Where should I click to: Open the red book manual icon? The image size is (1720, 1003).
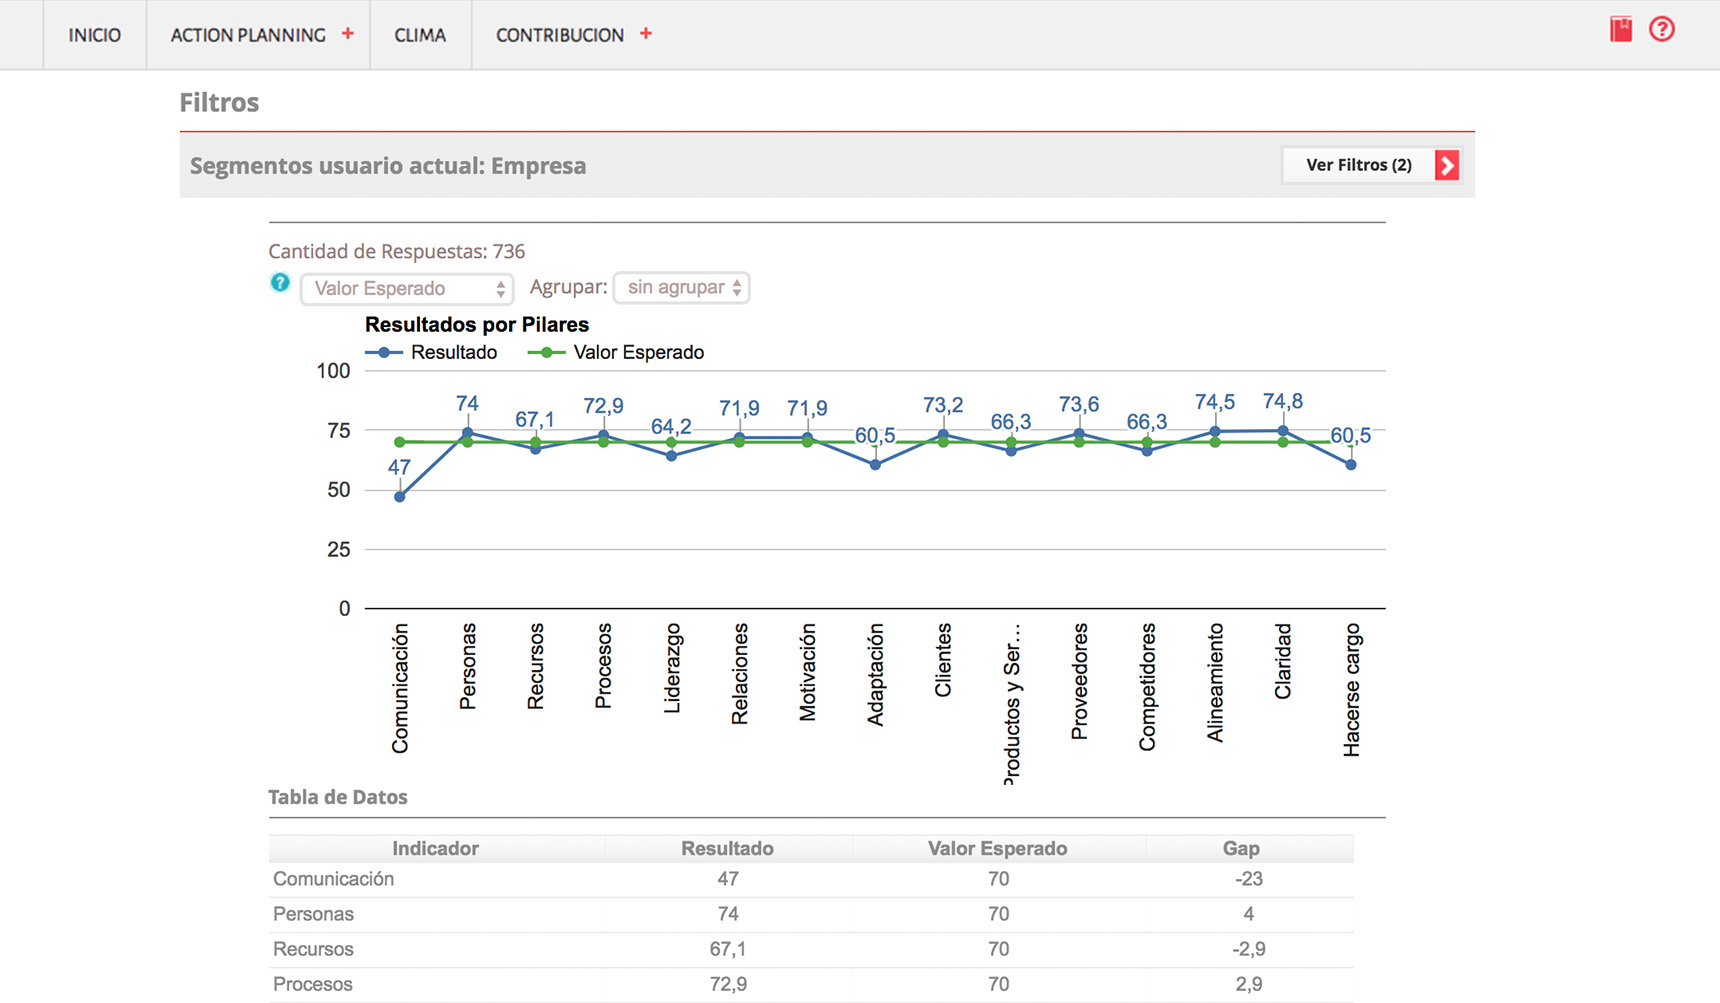pyautogui.click(x=1621, y=30)
